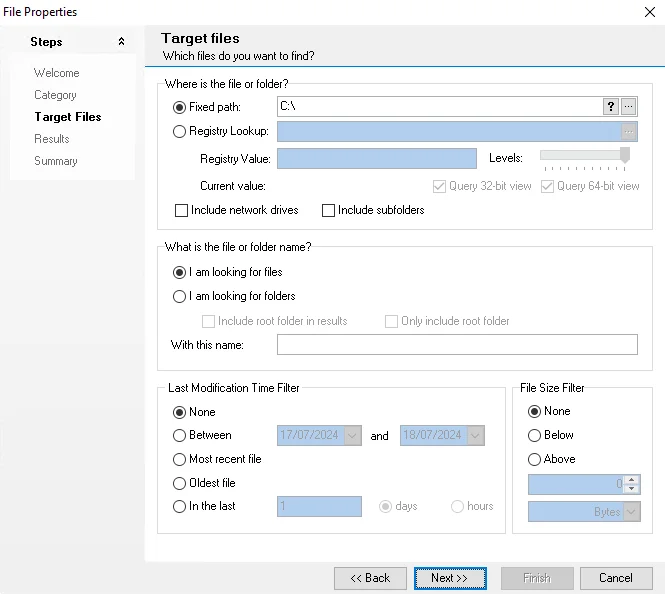Click the Finish button
665x594 pixels.
537,578
